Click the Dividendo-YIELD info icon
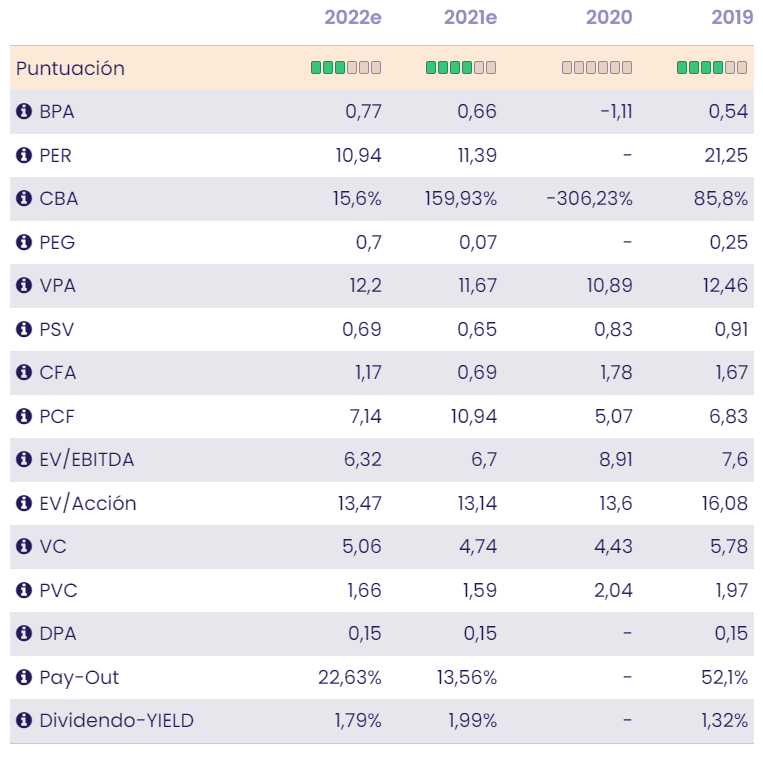763x759 pixels. coord(24,721)
